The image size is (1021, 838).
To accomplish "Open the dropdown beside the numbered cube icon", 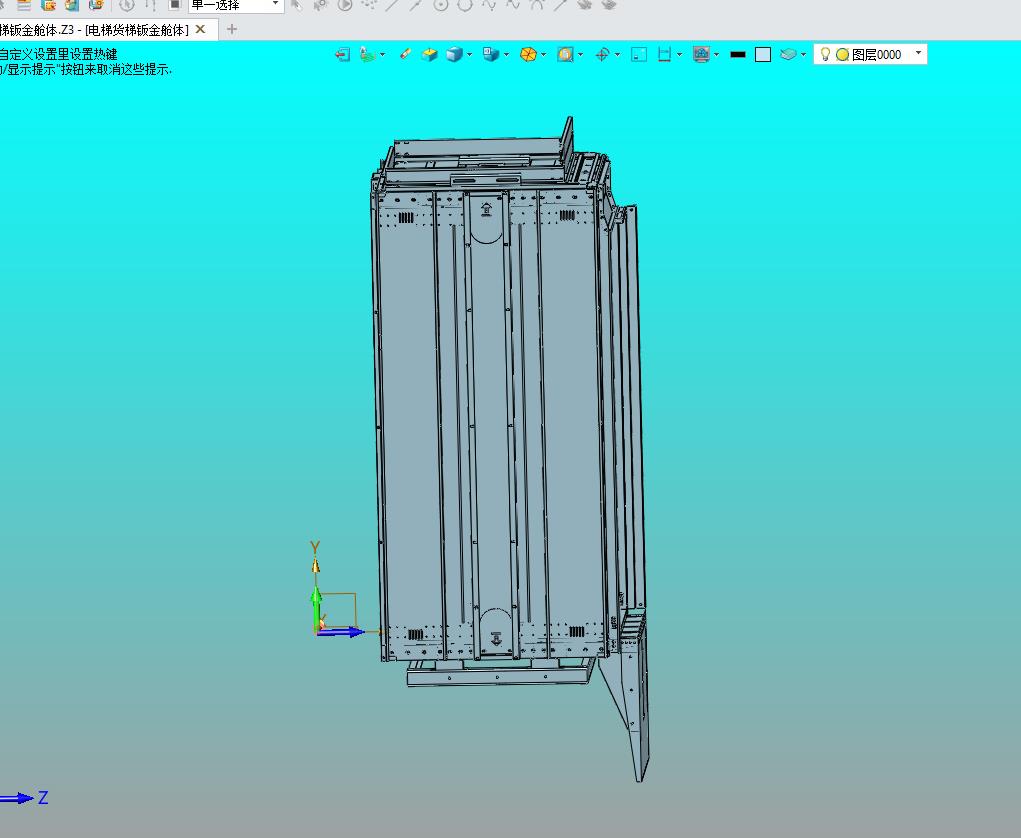I will pos(506,55).
